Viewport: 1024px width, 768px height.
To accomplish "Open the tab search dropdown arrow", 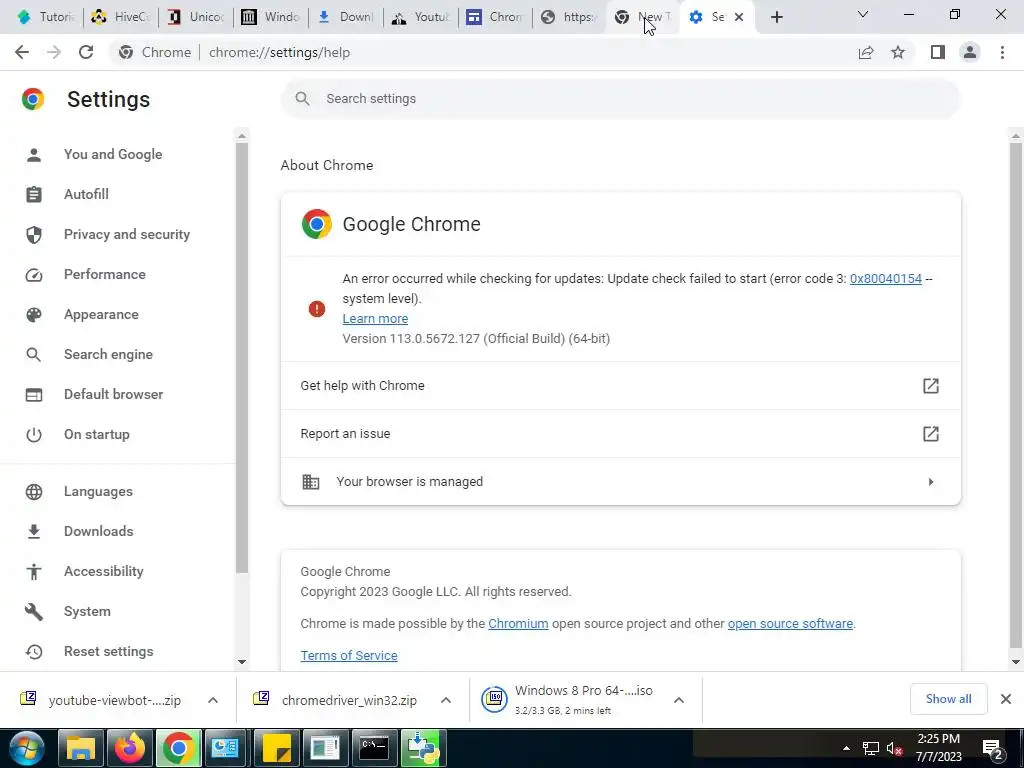I will click(863, 14).
